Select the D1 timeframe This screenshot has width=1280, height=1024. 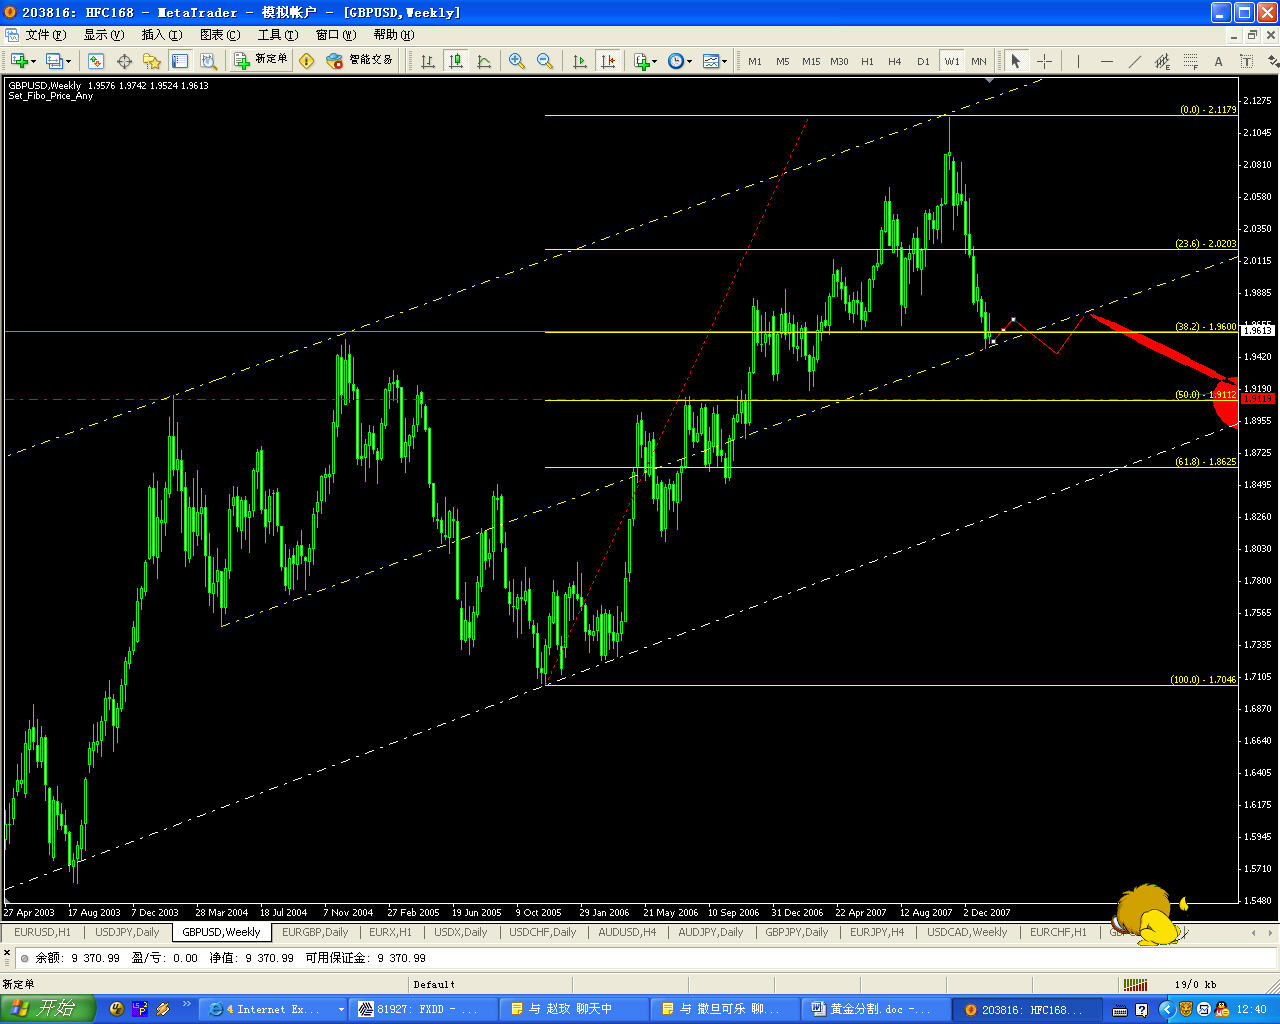923,61
